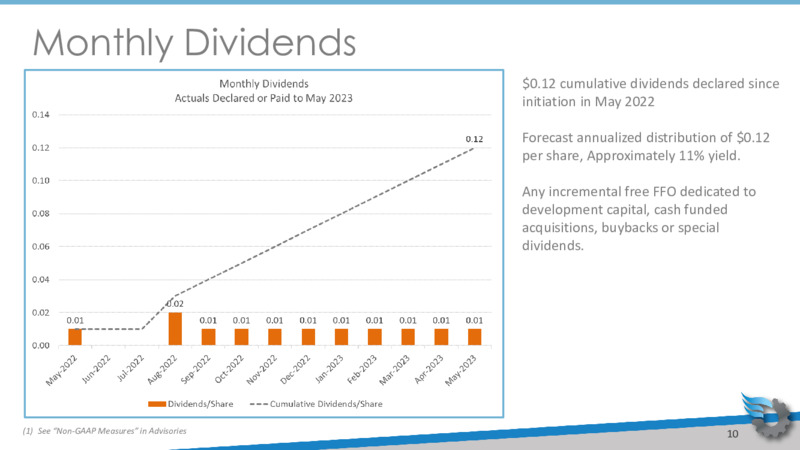Click the Sep-2022 orange bar

(x=208, y=337)
